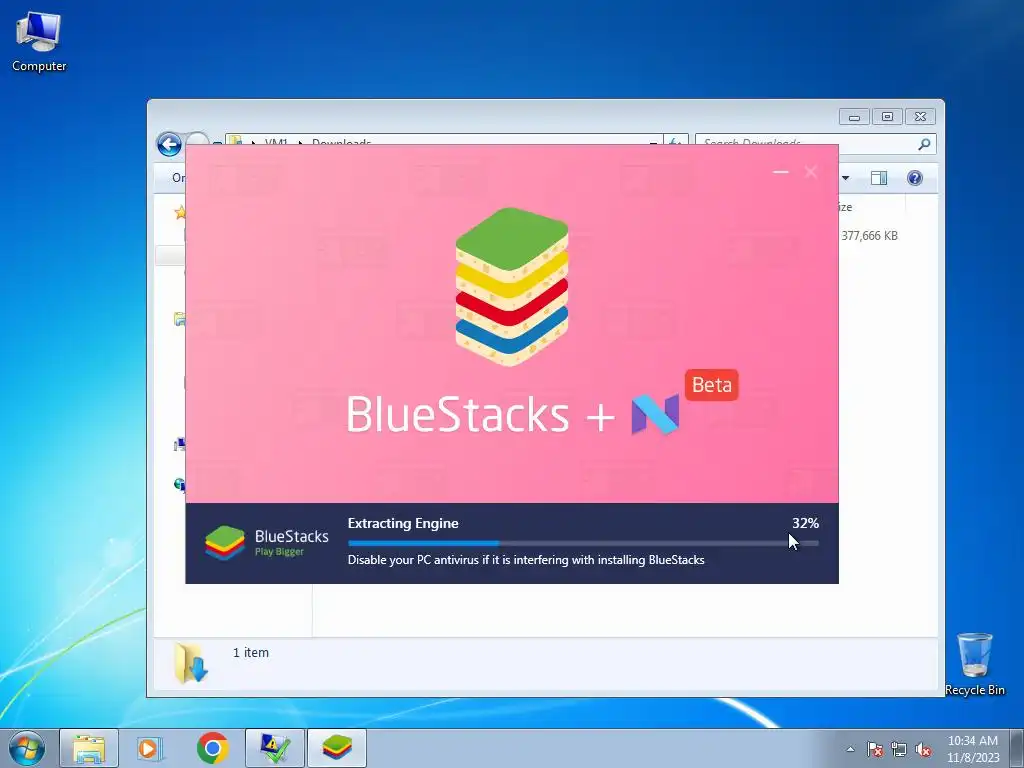Image resolution: width=1024 pixels, height=768 pixels.
Task: Click the muted volume tray icon
Action: pos(923,749)
